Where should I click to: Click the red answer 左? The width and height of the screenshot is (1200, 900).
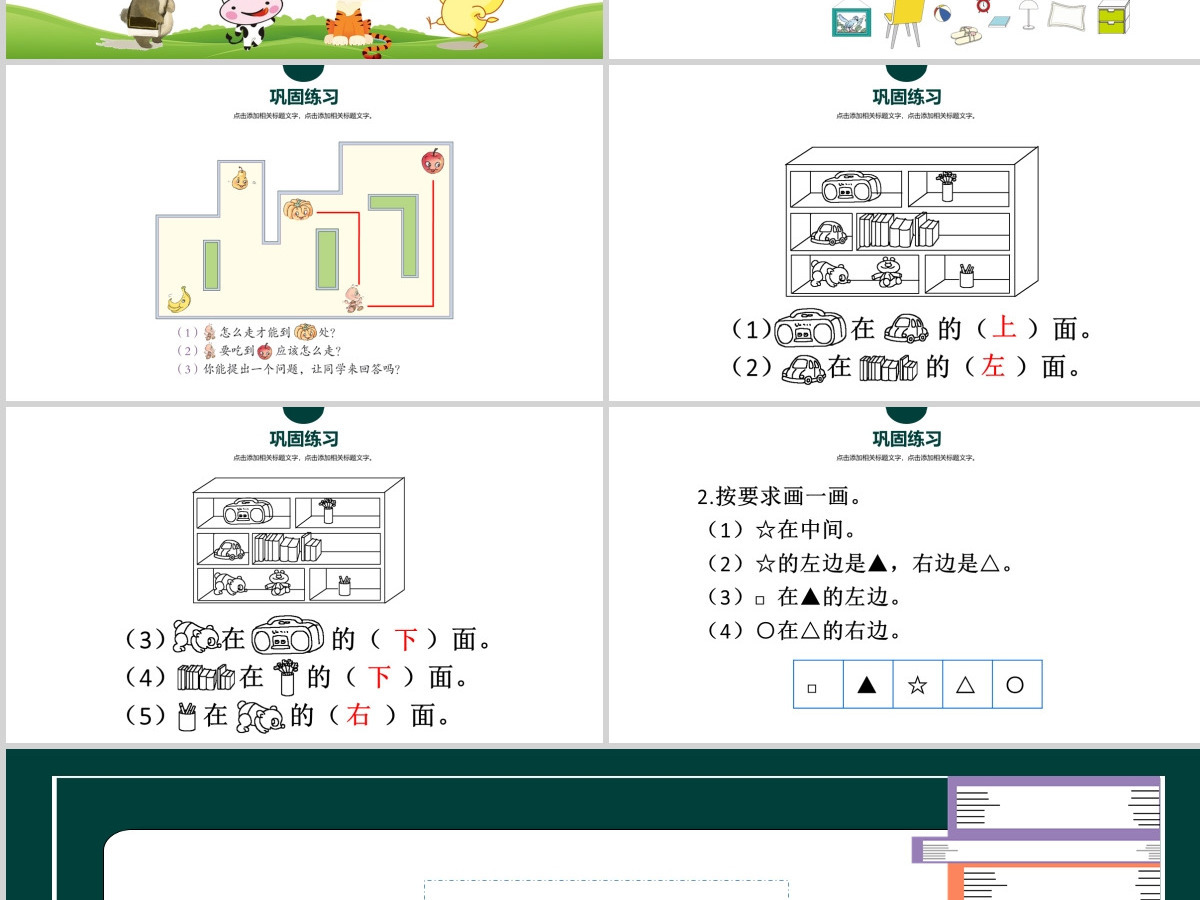click(993, 366)
